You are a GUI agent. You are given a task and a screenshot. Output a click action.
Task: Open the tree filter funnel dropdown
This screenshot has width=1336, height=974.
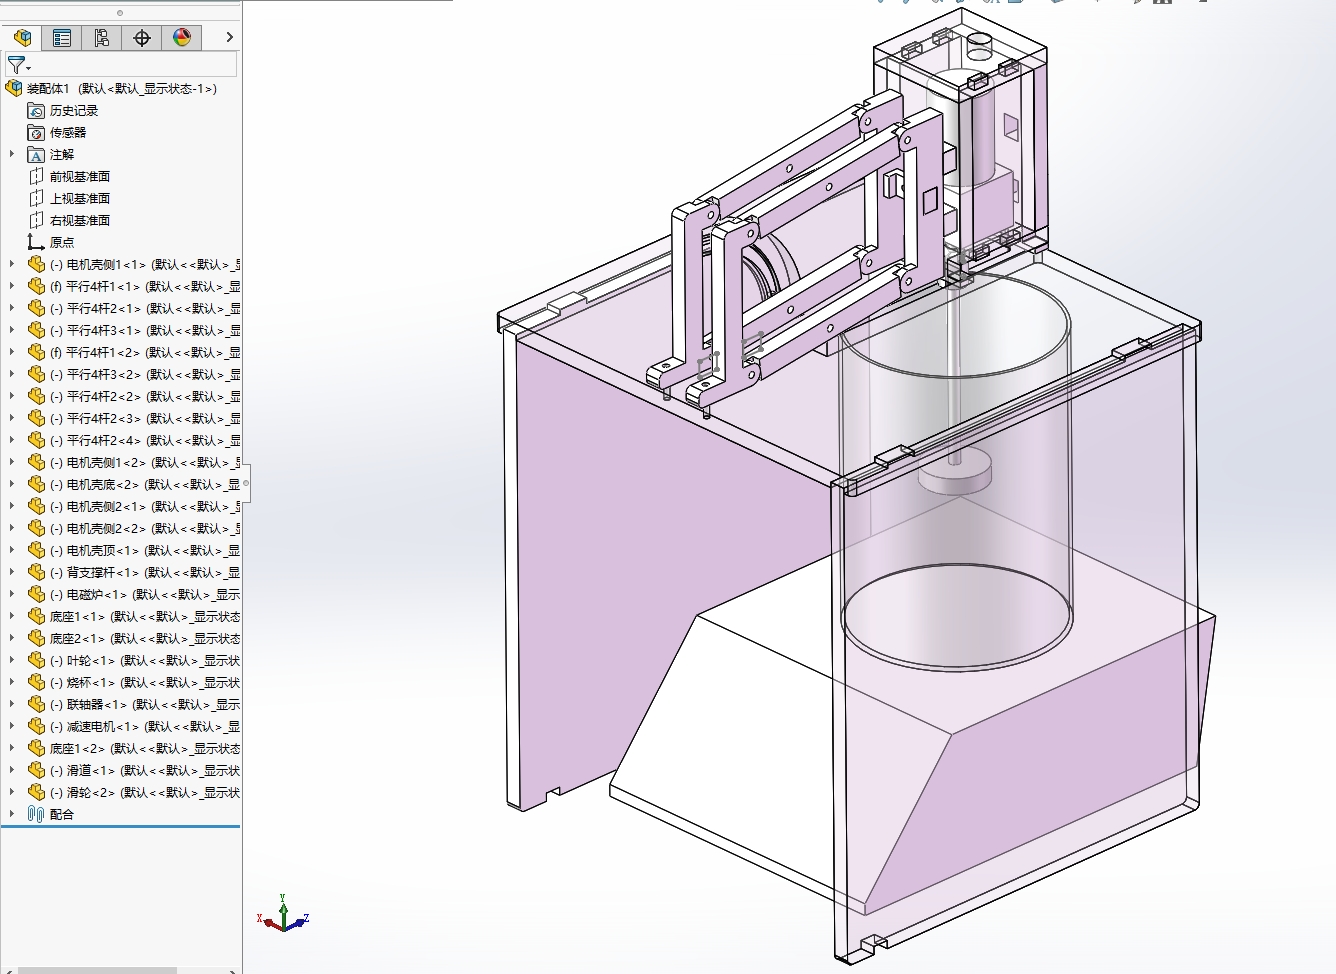click(19, 66)
